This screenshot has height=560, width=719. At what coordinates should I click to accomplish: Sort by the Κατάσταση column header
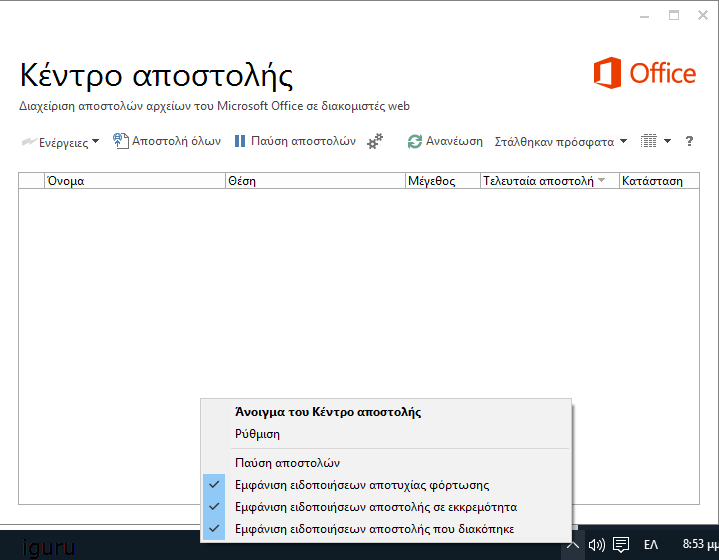point(659,181)
